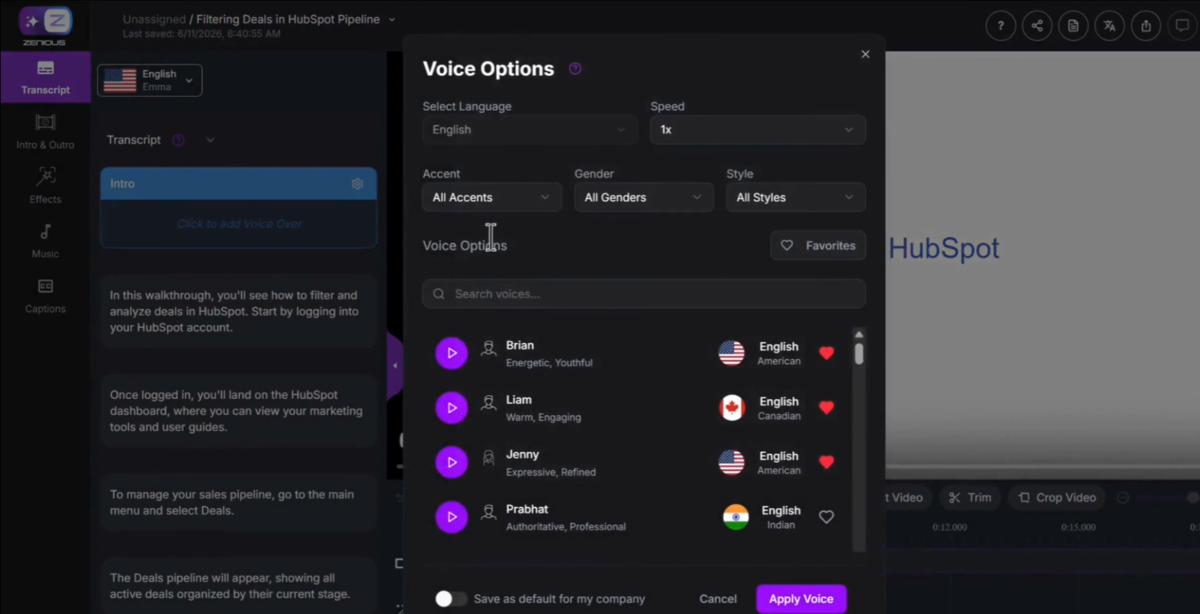Click to add Voice Over placeholder

pos(239,224)
